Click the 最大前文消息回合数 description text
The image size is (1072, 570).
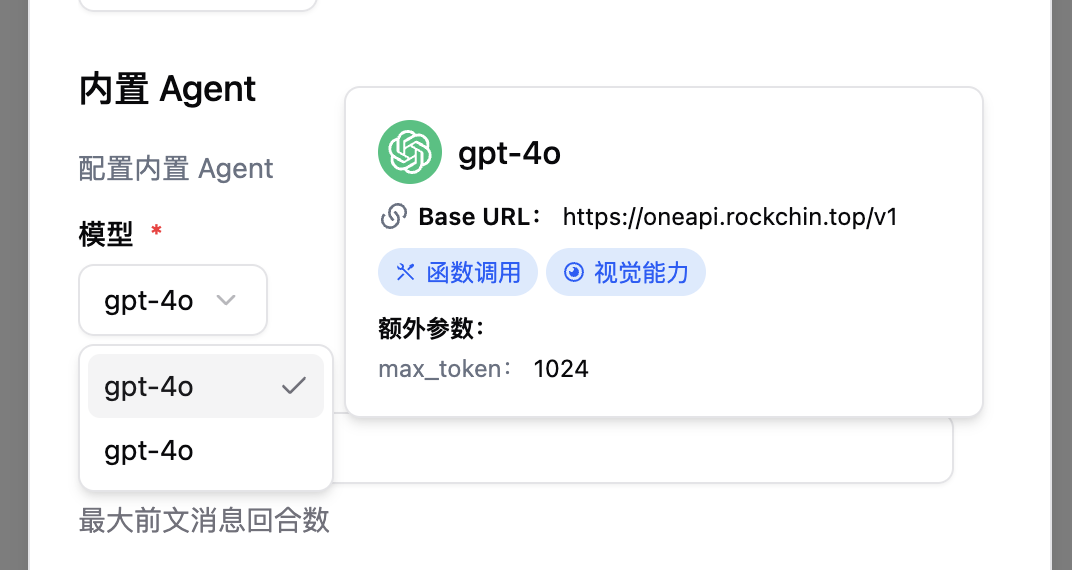click(x=204, y=521)
